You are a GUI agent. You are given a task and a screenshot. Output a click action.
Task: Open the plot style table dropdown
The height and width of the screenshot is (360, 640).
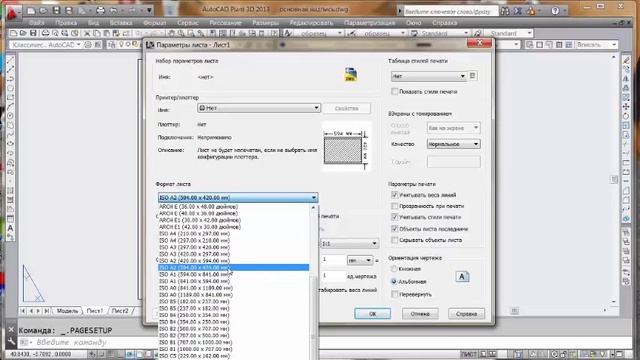429,76
